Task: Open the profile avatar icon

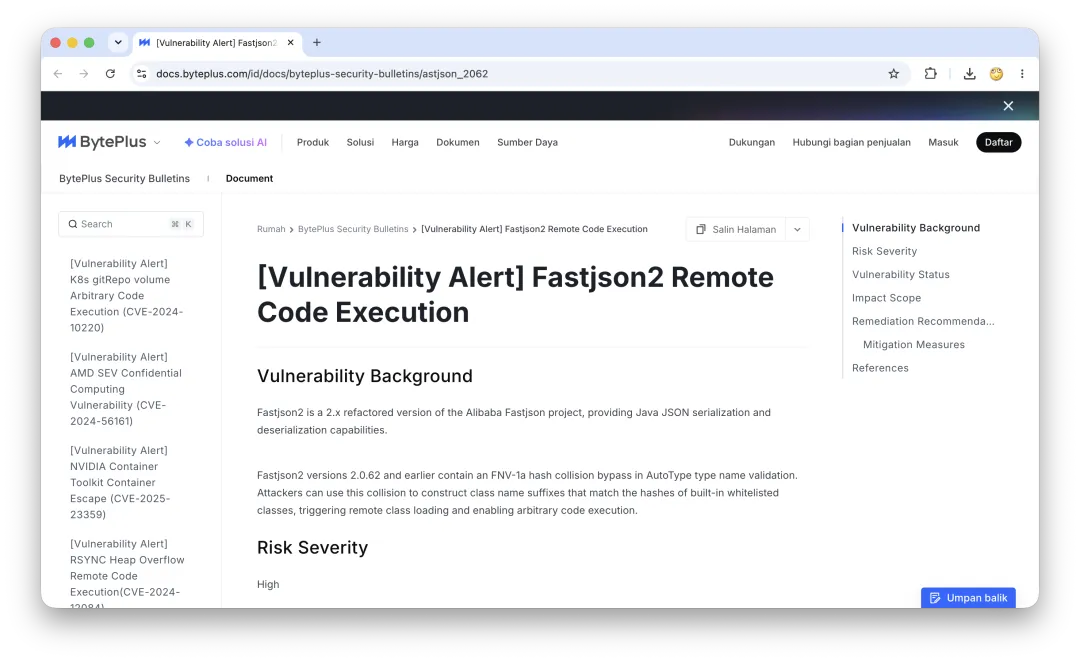Action: tap(996, 74)
